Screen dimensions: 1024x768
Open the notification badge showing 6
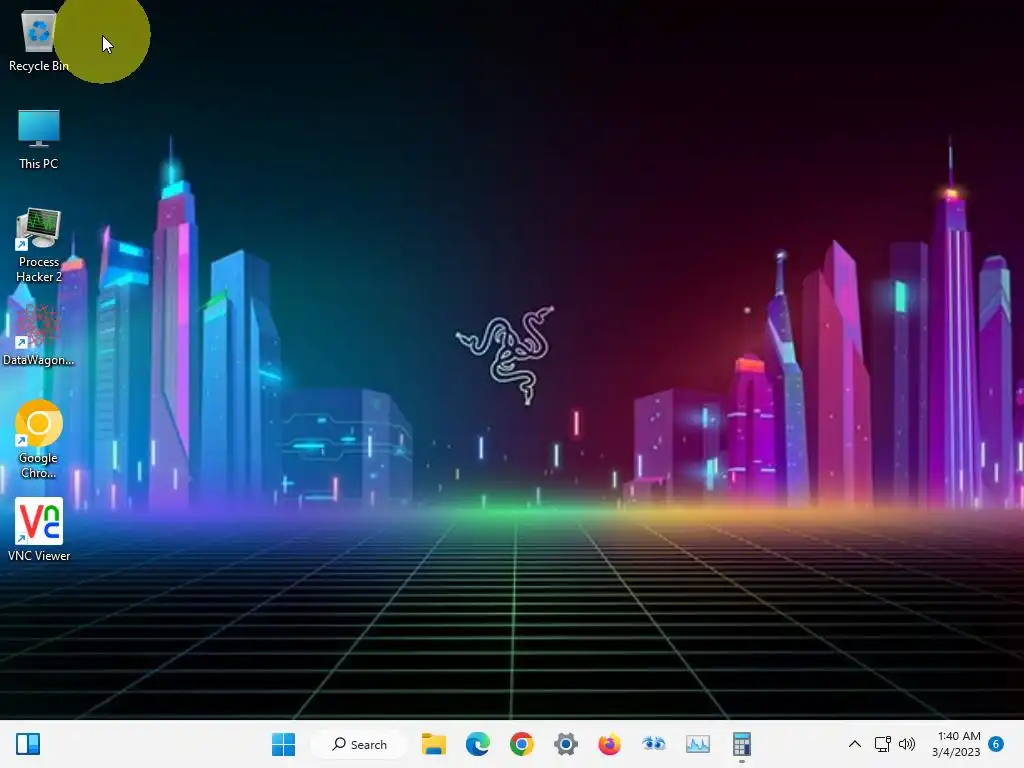[996, 744]
